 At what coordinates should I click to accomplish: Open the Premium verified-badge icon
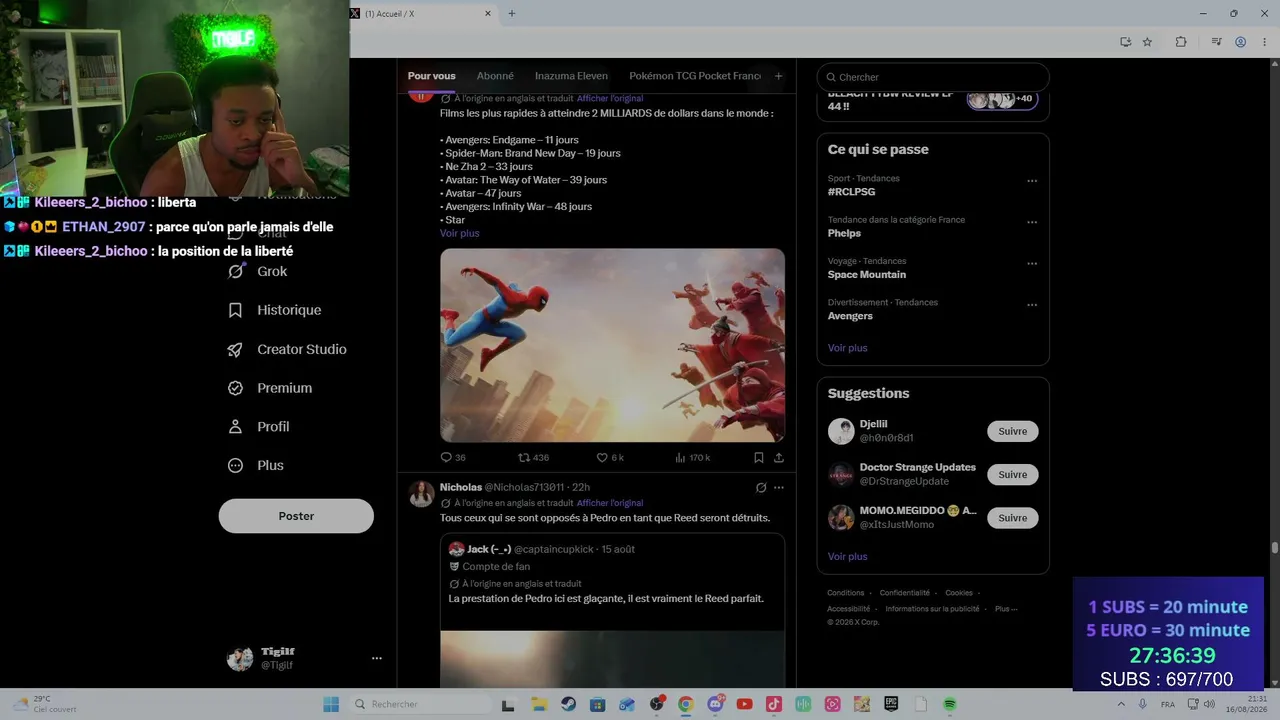point(235,388)
